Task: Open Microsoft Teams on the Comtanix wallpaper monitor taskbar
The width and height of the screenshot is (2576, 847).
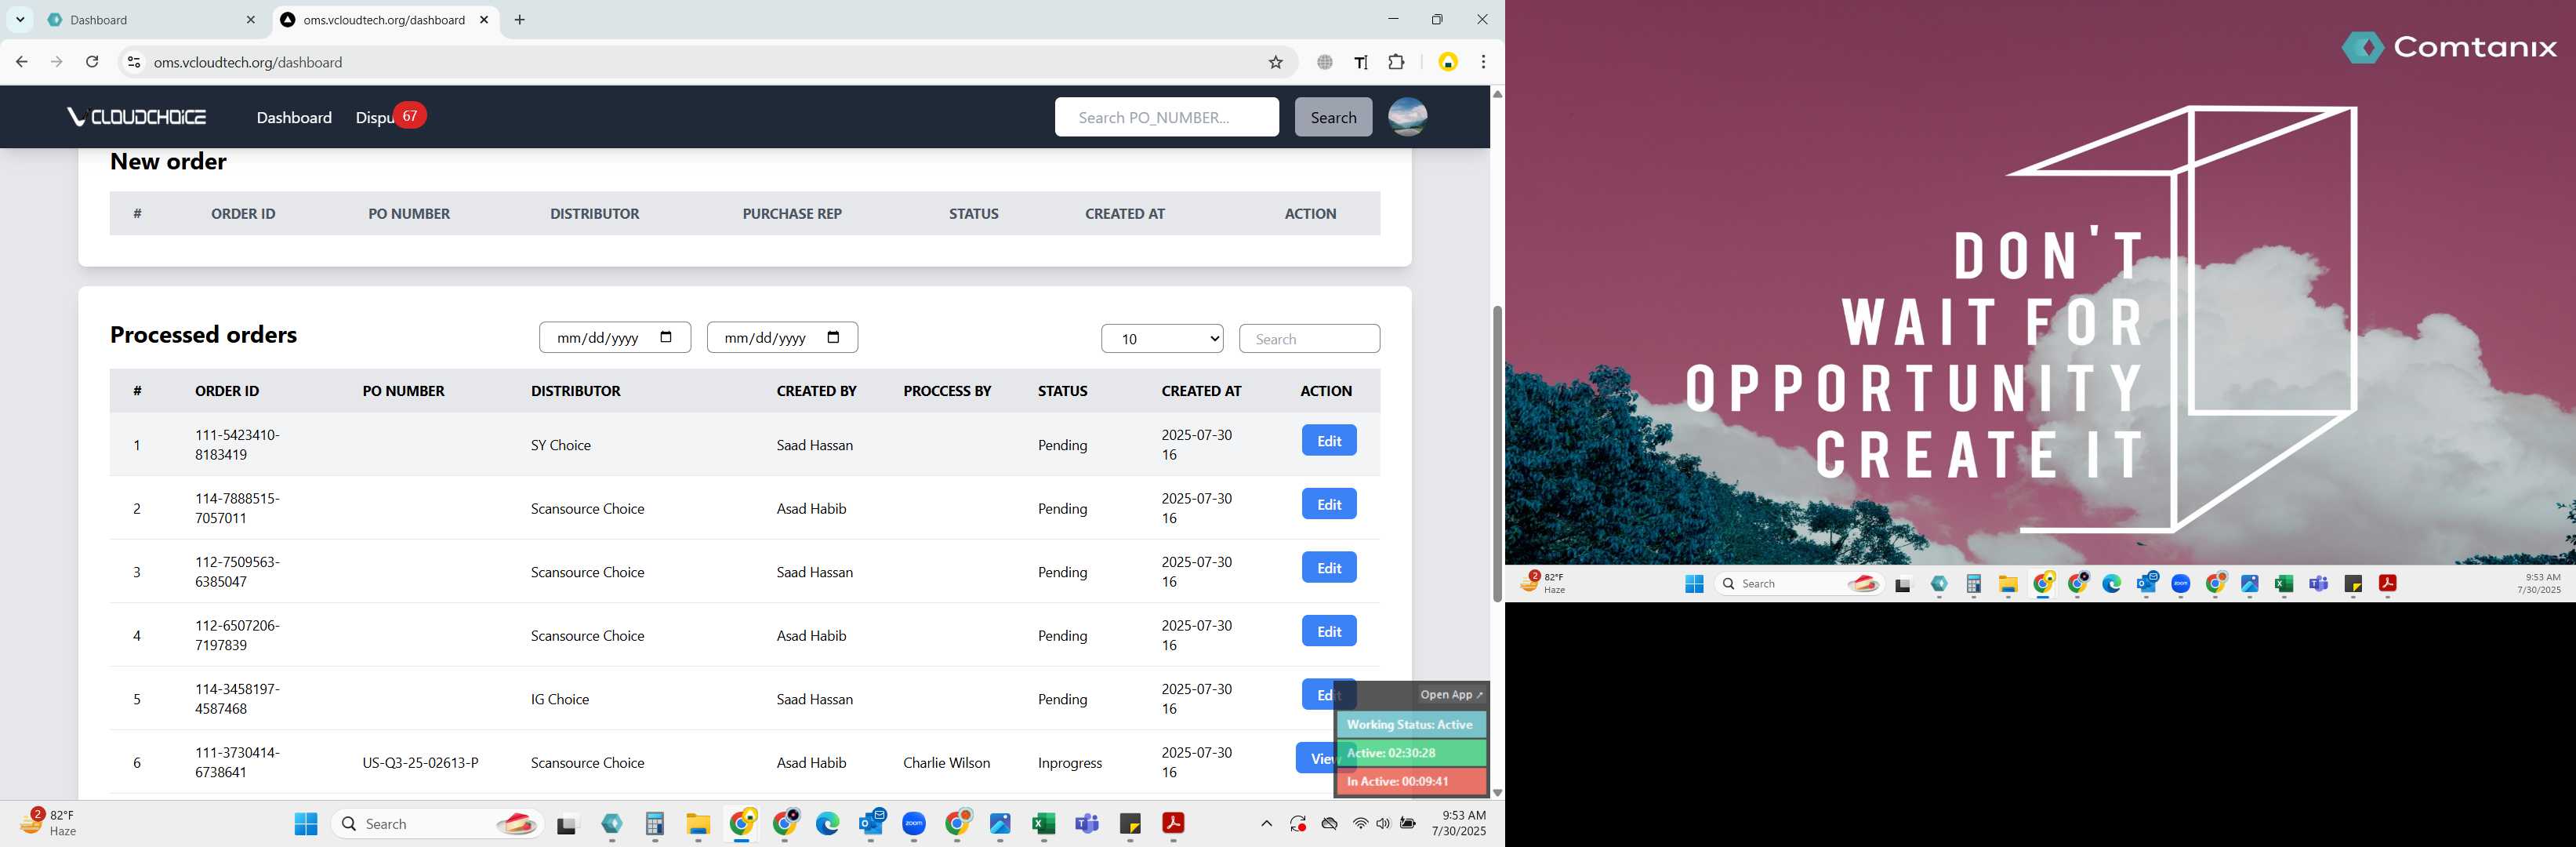Action: [2318, 584]
